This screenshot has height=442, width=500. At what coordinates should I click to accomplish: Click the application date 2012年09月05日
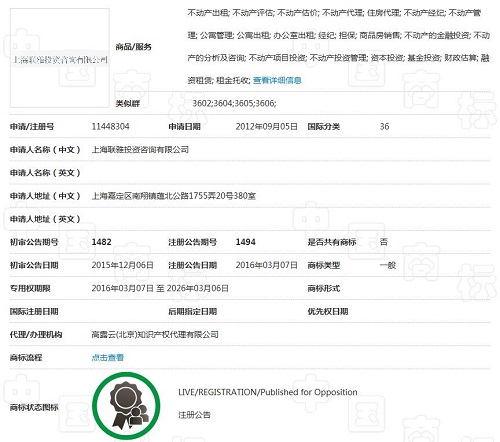(x=266, y=127)
